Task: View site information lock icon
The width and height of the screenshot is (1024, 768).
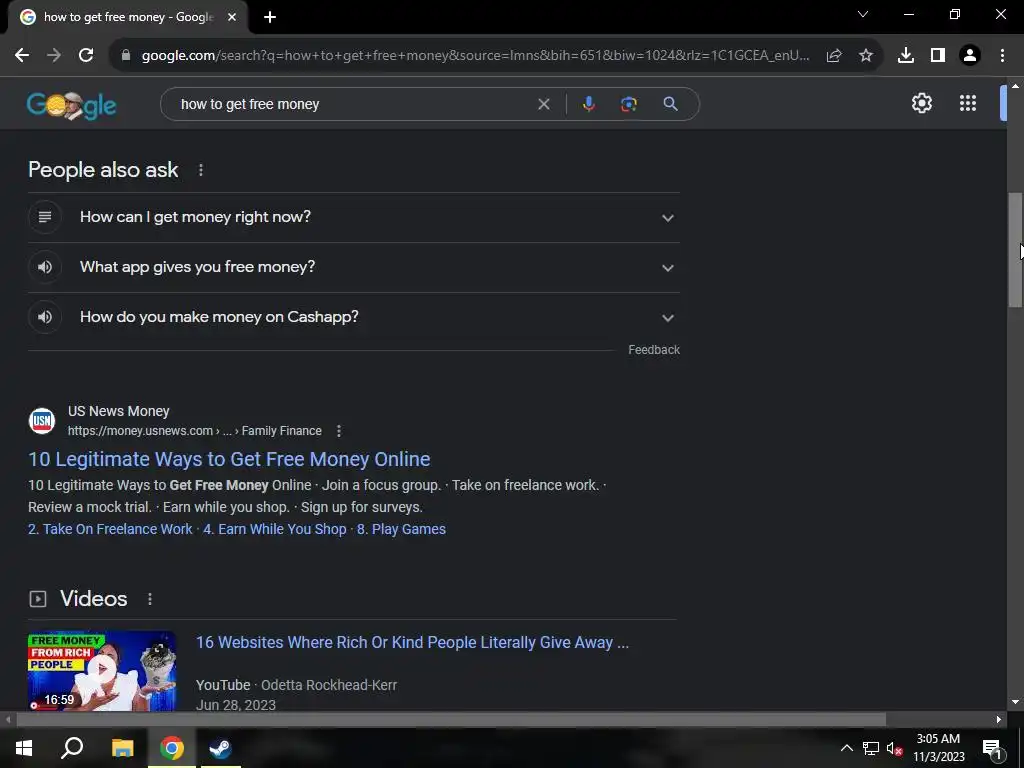Action: pyautogui.click(x=126, y=56)
